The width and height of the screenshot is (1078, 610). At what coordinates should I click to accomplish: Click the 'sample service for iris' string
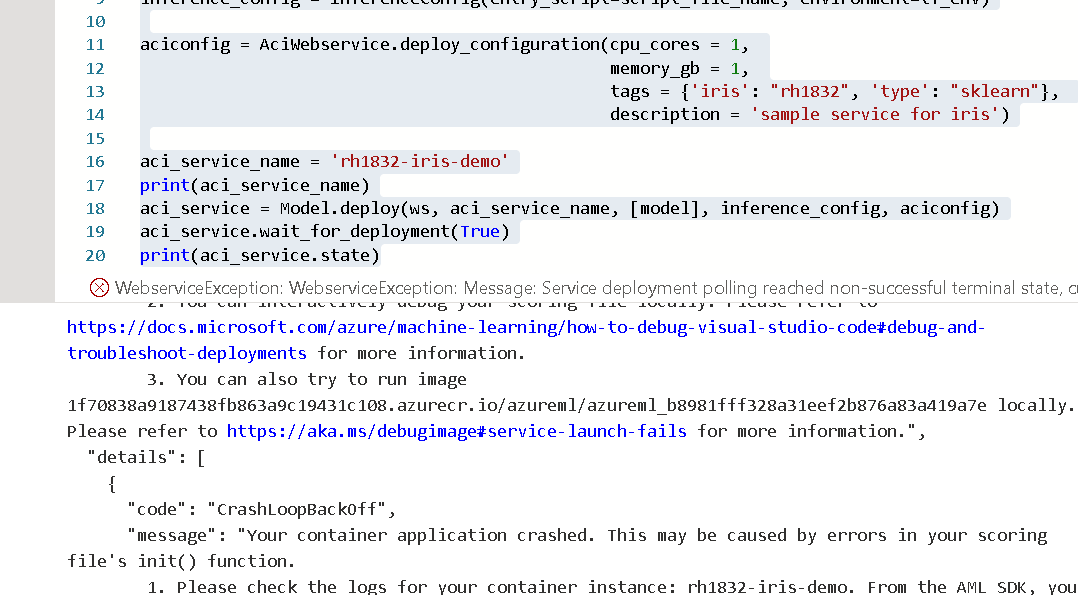(874, 115)
